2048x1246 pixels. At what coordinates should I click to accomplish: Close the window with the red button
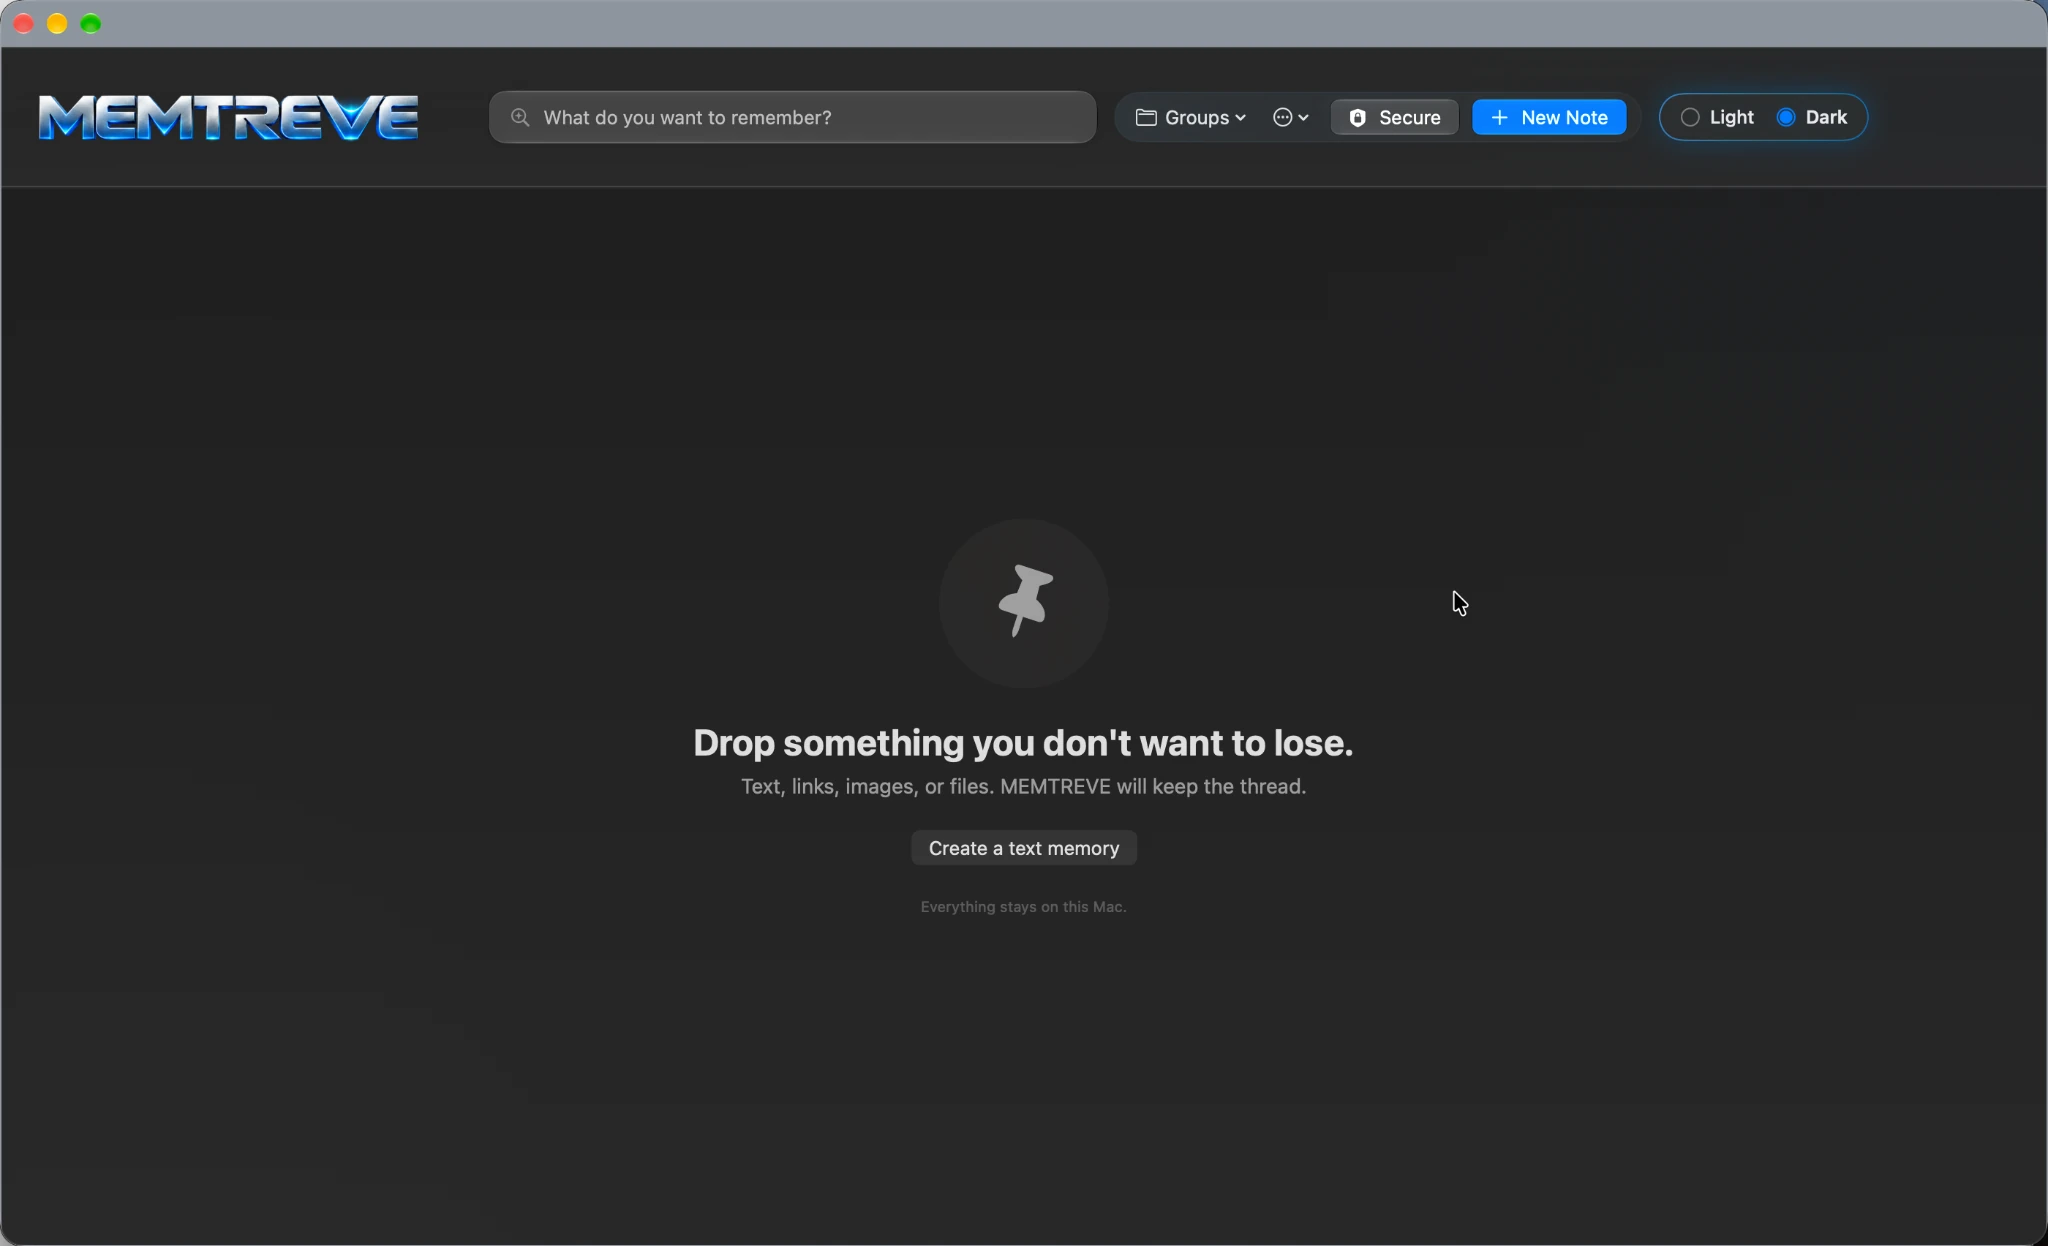tap(24, 24)
